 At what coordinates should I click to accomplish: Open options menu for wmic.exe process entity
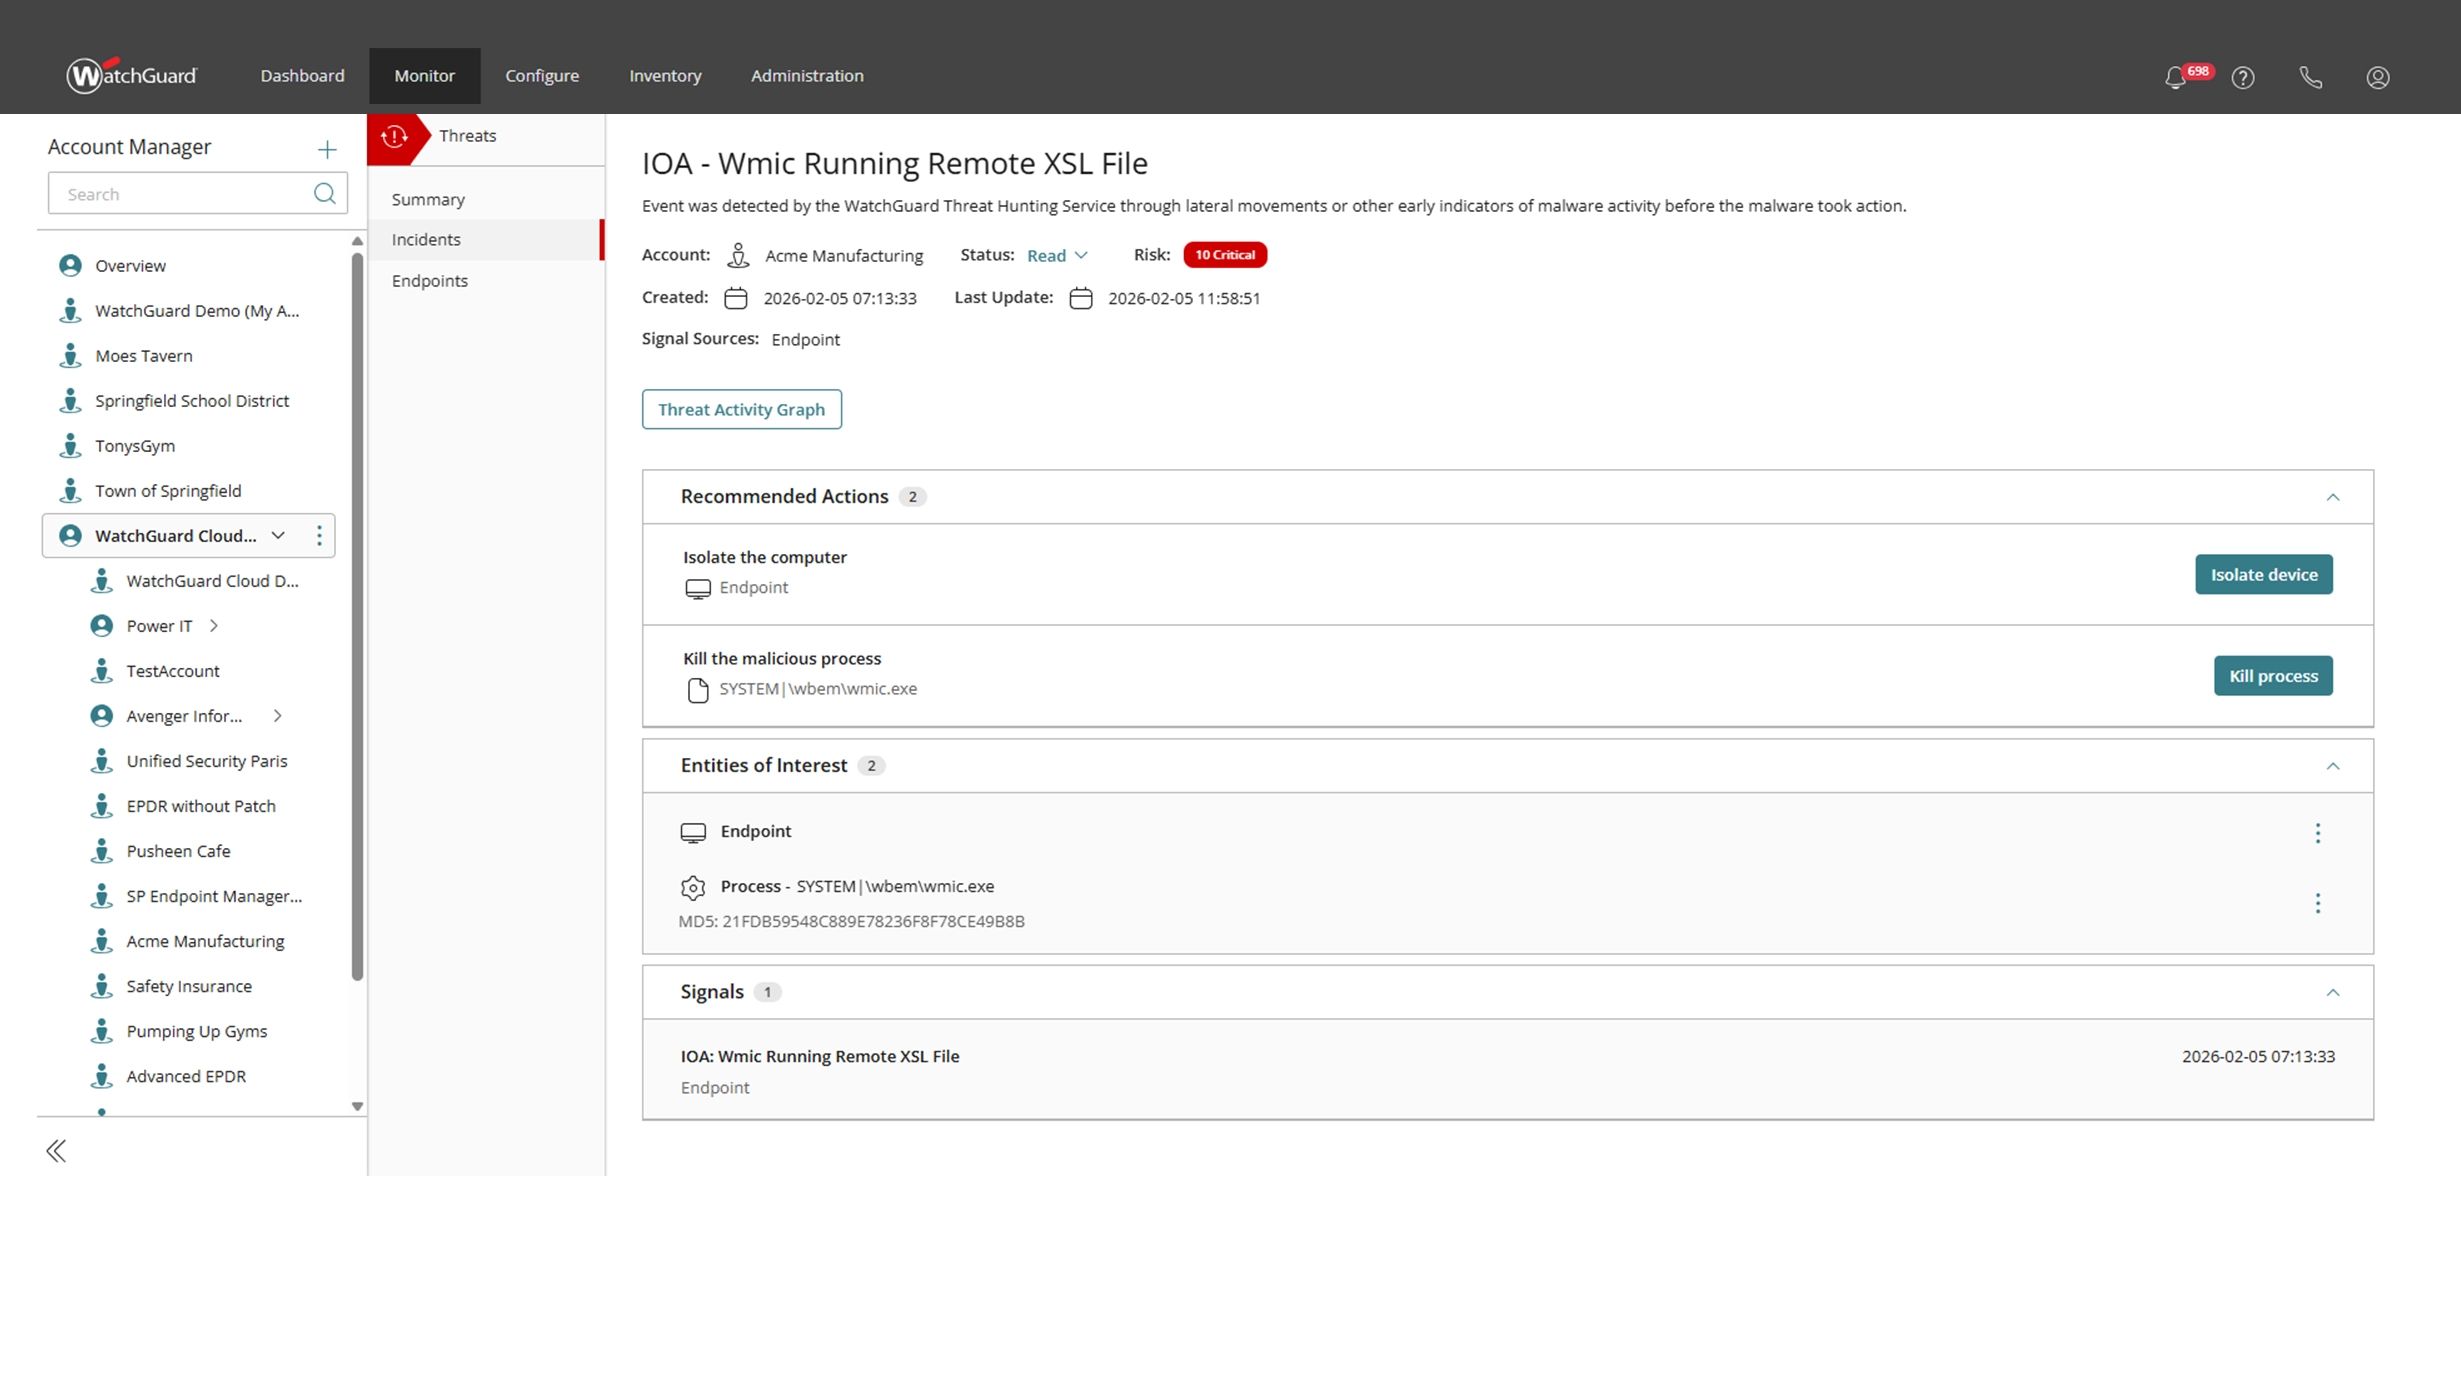pos(2317,903)
